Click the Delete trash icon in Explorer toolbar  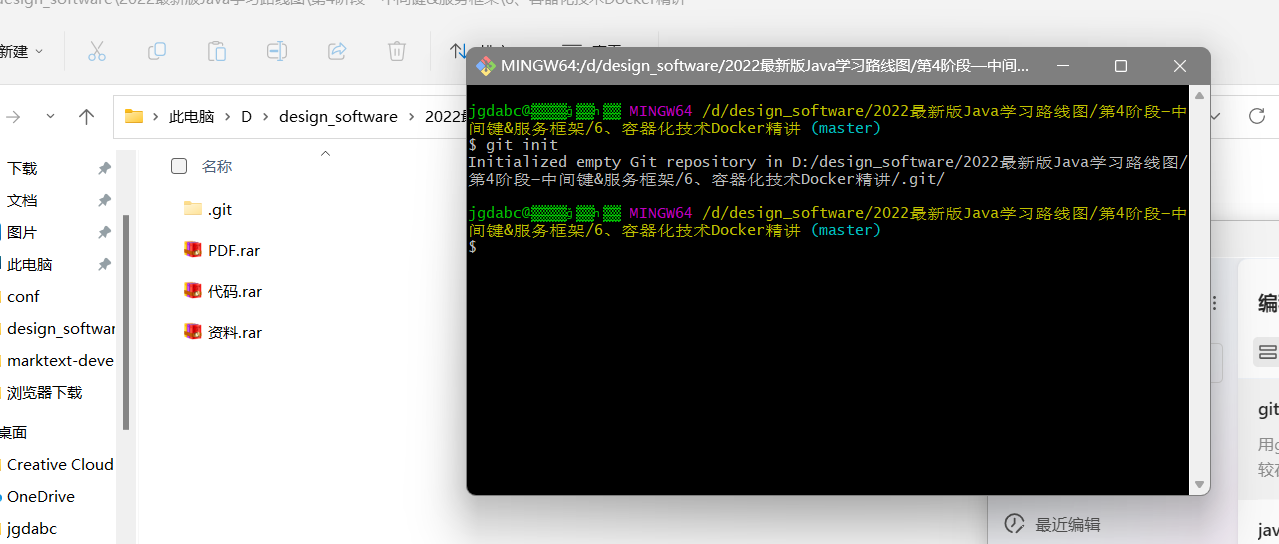click(397, 51)
